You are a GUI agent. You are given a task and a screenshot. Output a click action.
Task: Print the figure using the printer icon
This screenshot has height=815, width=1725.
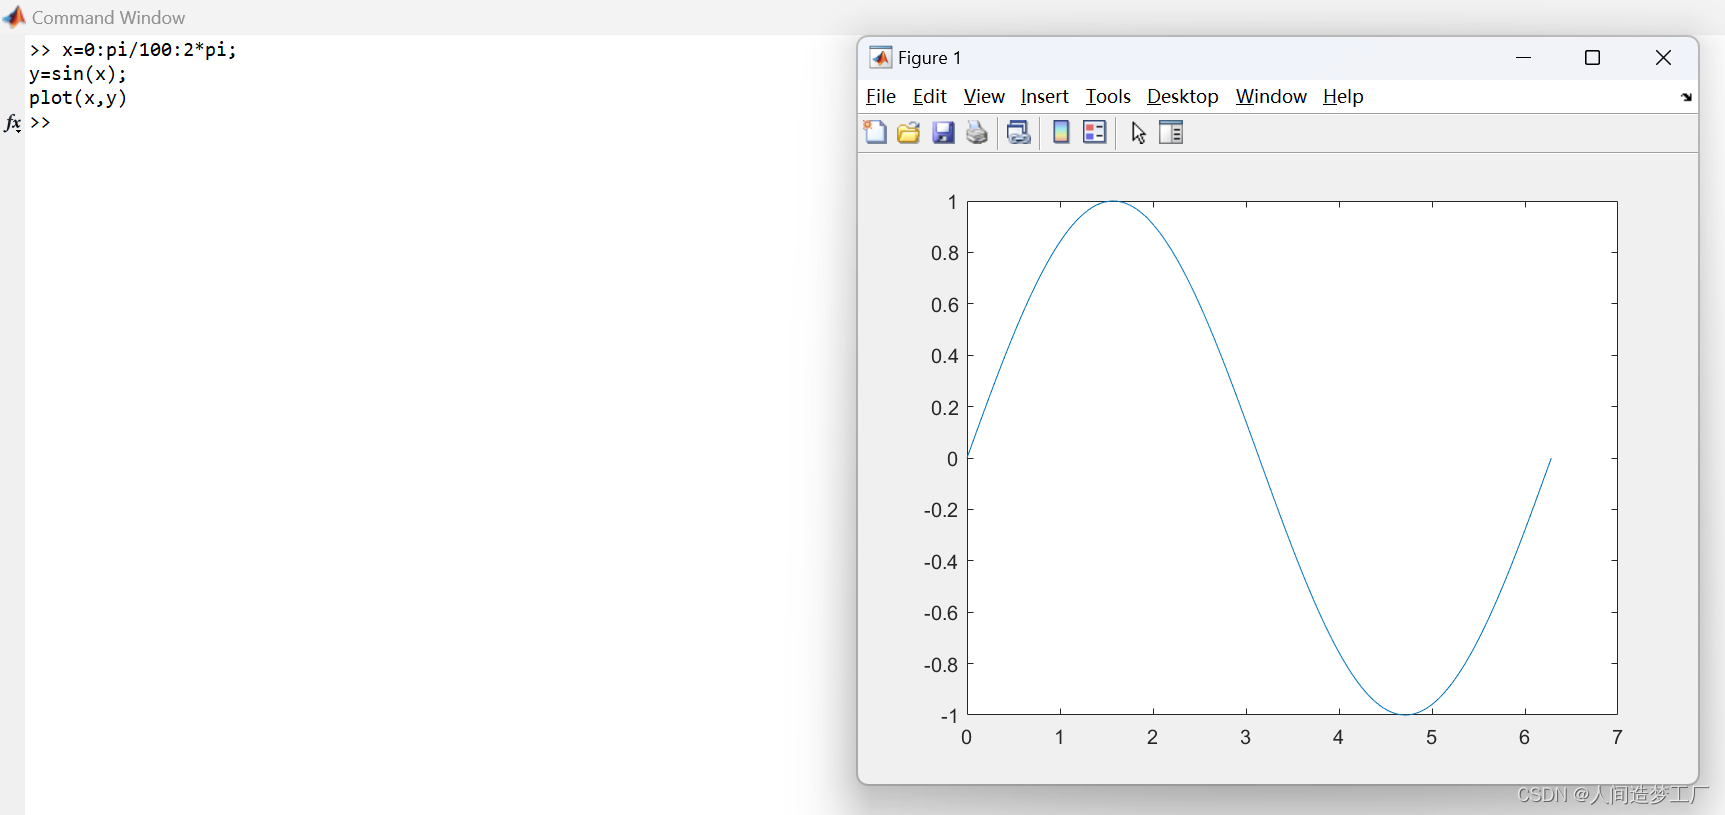pyautogui.click(x=977, y=132)
